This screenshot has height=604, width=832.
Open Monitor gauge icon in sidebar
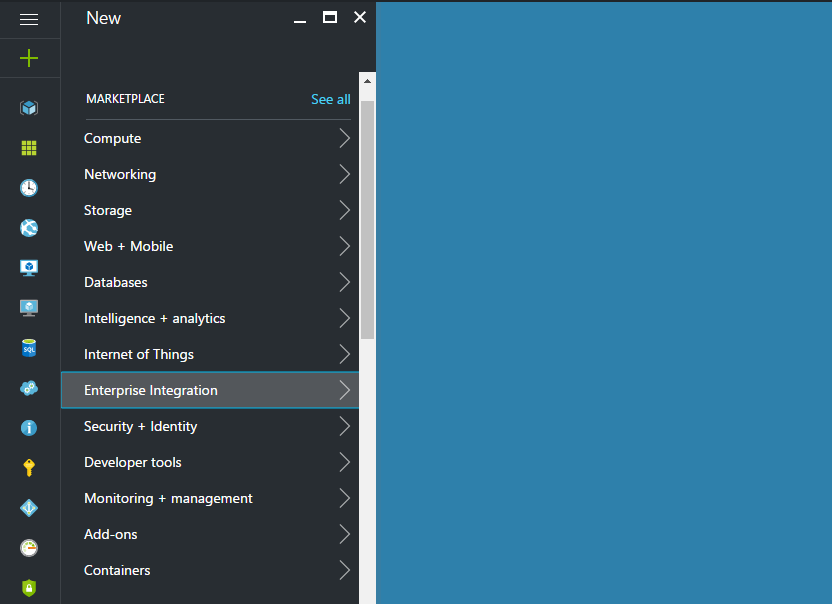29,548
